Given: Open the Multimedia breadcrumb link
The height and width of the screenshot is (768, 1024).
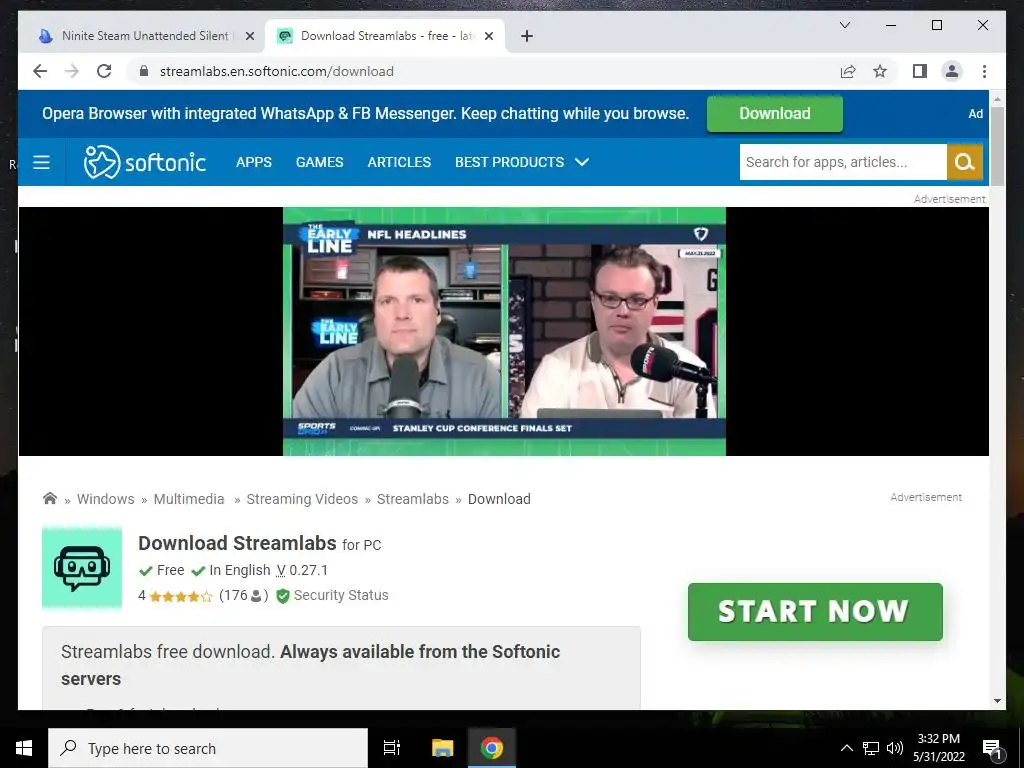Looking at the screenshot, I should coord(189,499).
